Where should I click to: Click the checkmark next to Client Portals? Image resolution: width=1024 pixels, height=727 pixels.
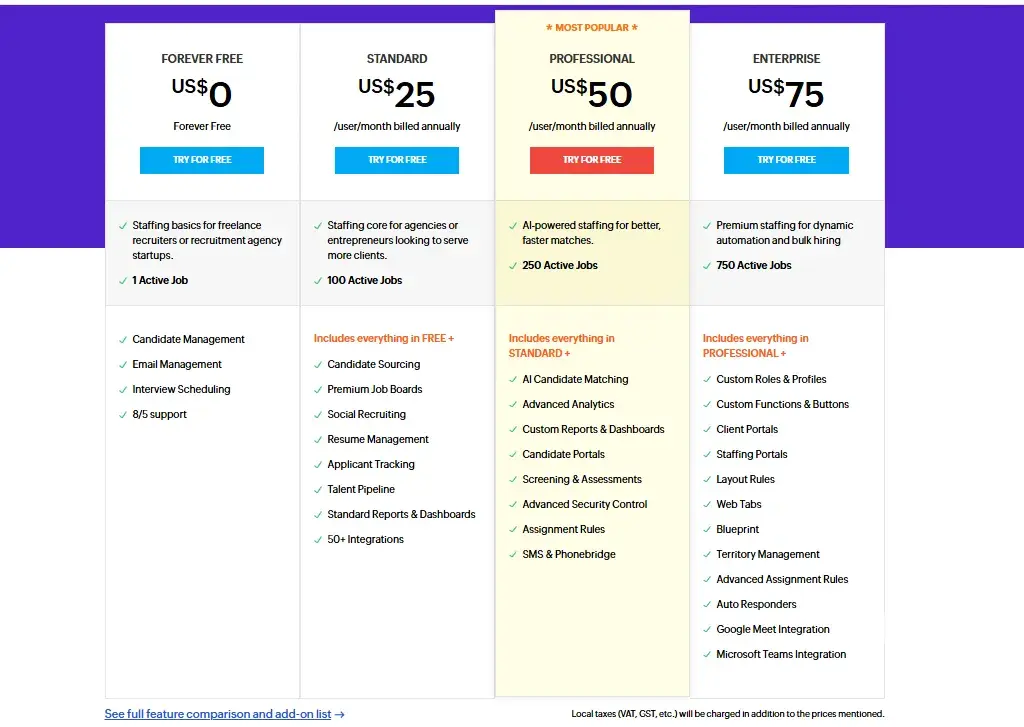click(x=707, y=430)
